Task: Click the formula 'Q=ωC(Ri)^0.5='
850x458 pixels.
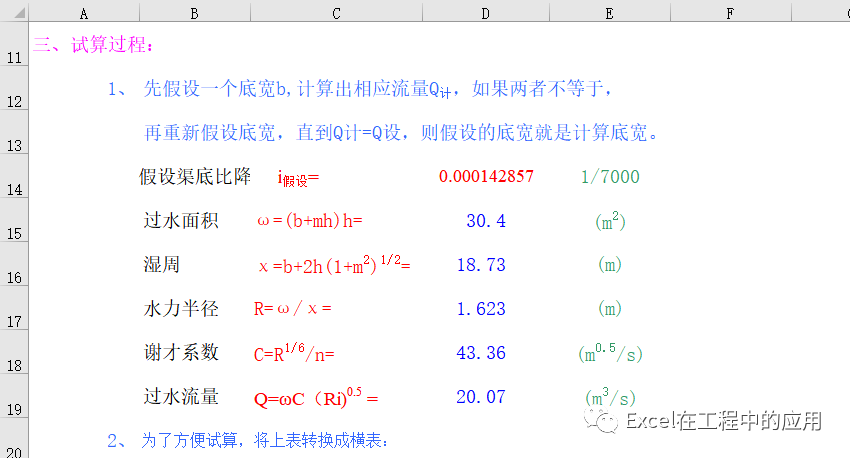Action: pos(316,397)
